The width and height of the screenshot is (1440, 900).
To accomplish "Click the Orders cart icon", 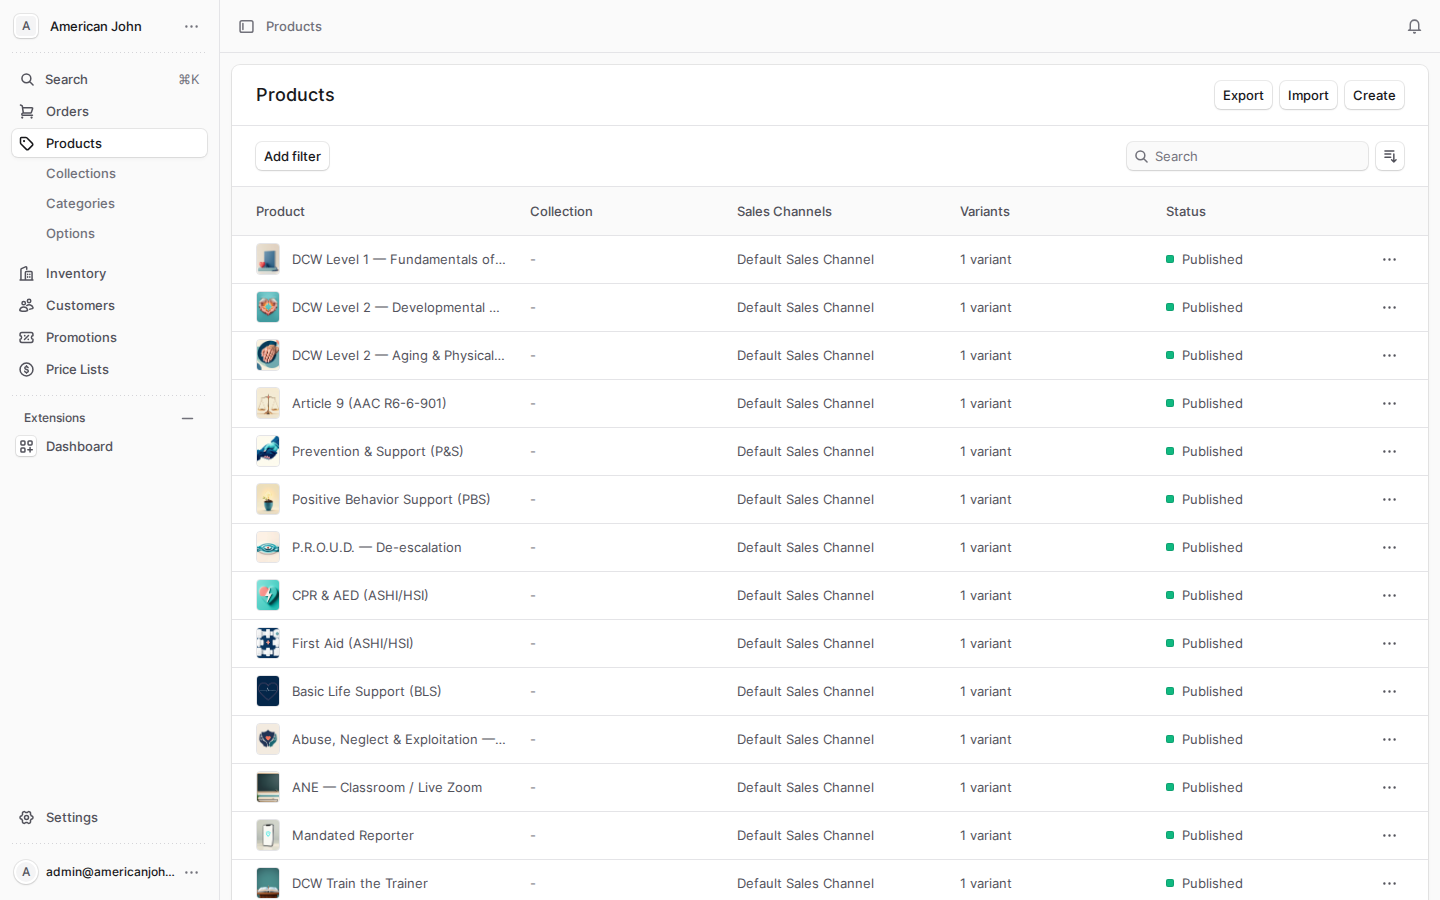I will (27, 111).
